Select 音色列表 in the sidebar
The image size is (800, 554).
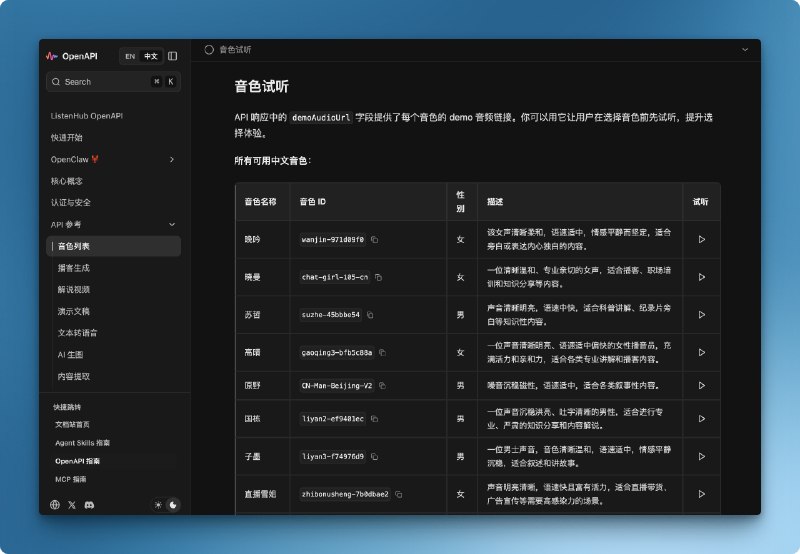coord(113,246)
